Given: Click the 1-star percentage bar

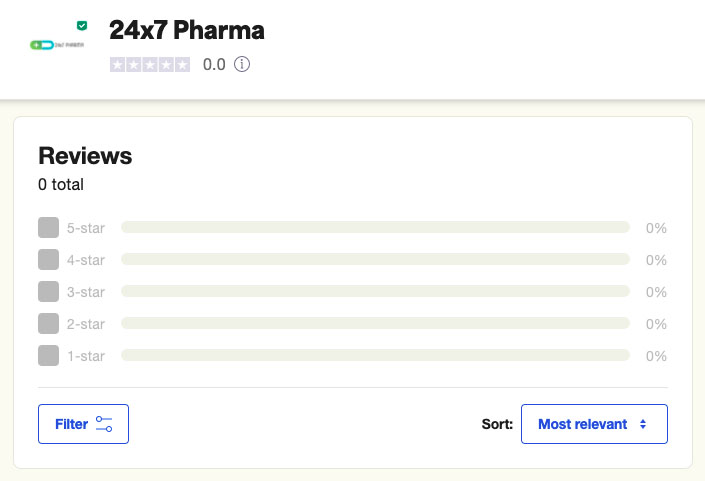Looking at the screenshot, I should click(375, 356).
